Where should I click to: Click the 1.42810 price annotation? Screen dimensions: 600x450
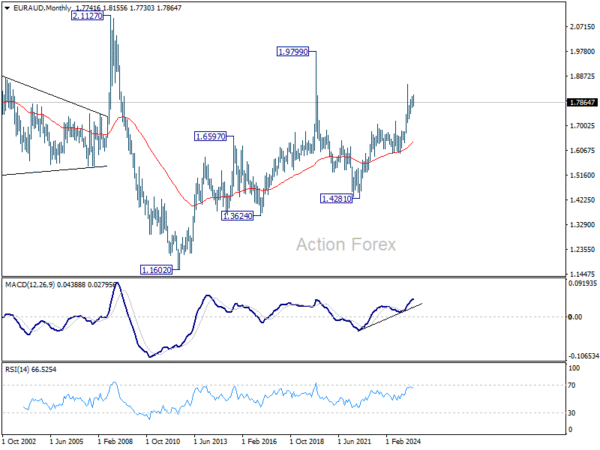[x=336, y=199]
